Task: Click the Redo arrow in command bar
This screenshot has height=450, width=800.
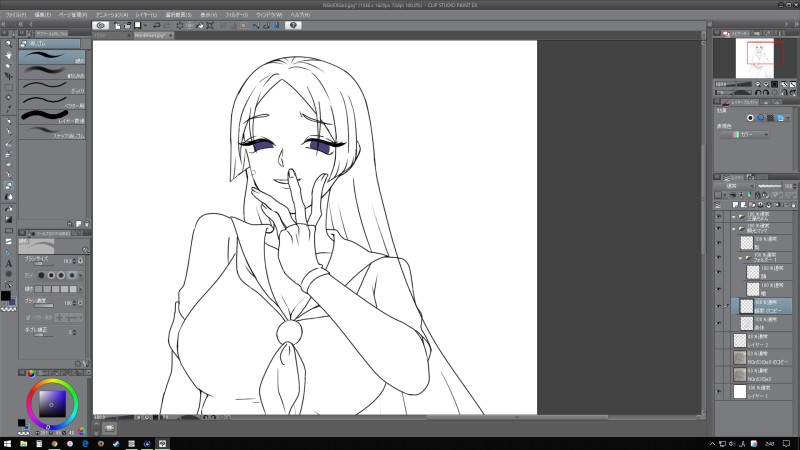Action: coord(166,25)
